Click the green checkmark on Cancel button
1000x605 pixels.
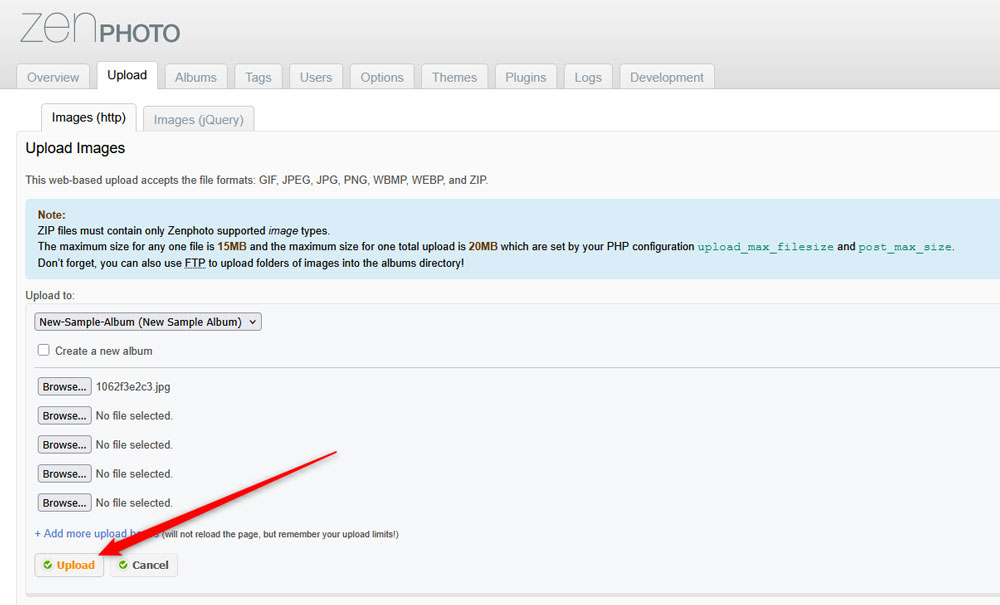(124, 565)
